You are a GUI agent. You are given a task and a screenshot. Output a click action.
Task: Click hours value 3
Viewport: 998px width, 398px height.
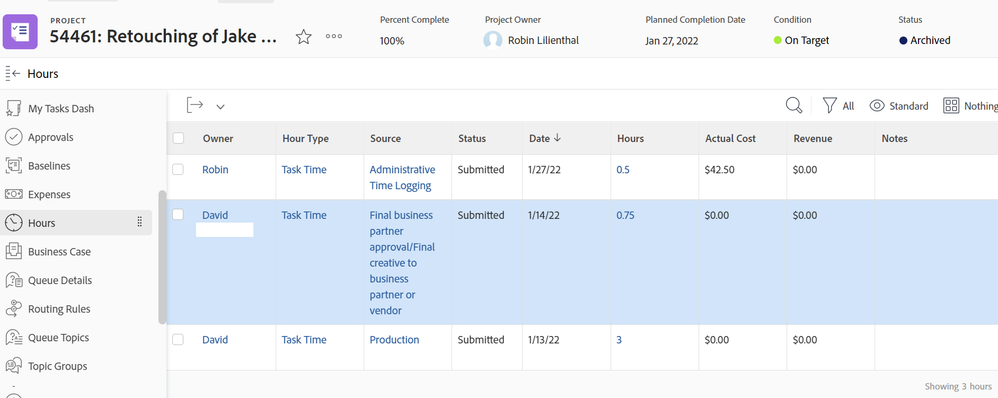click(x=619, y=340)
